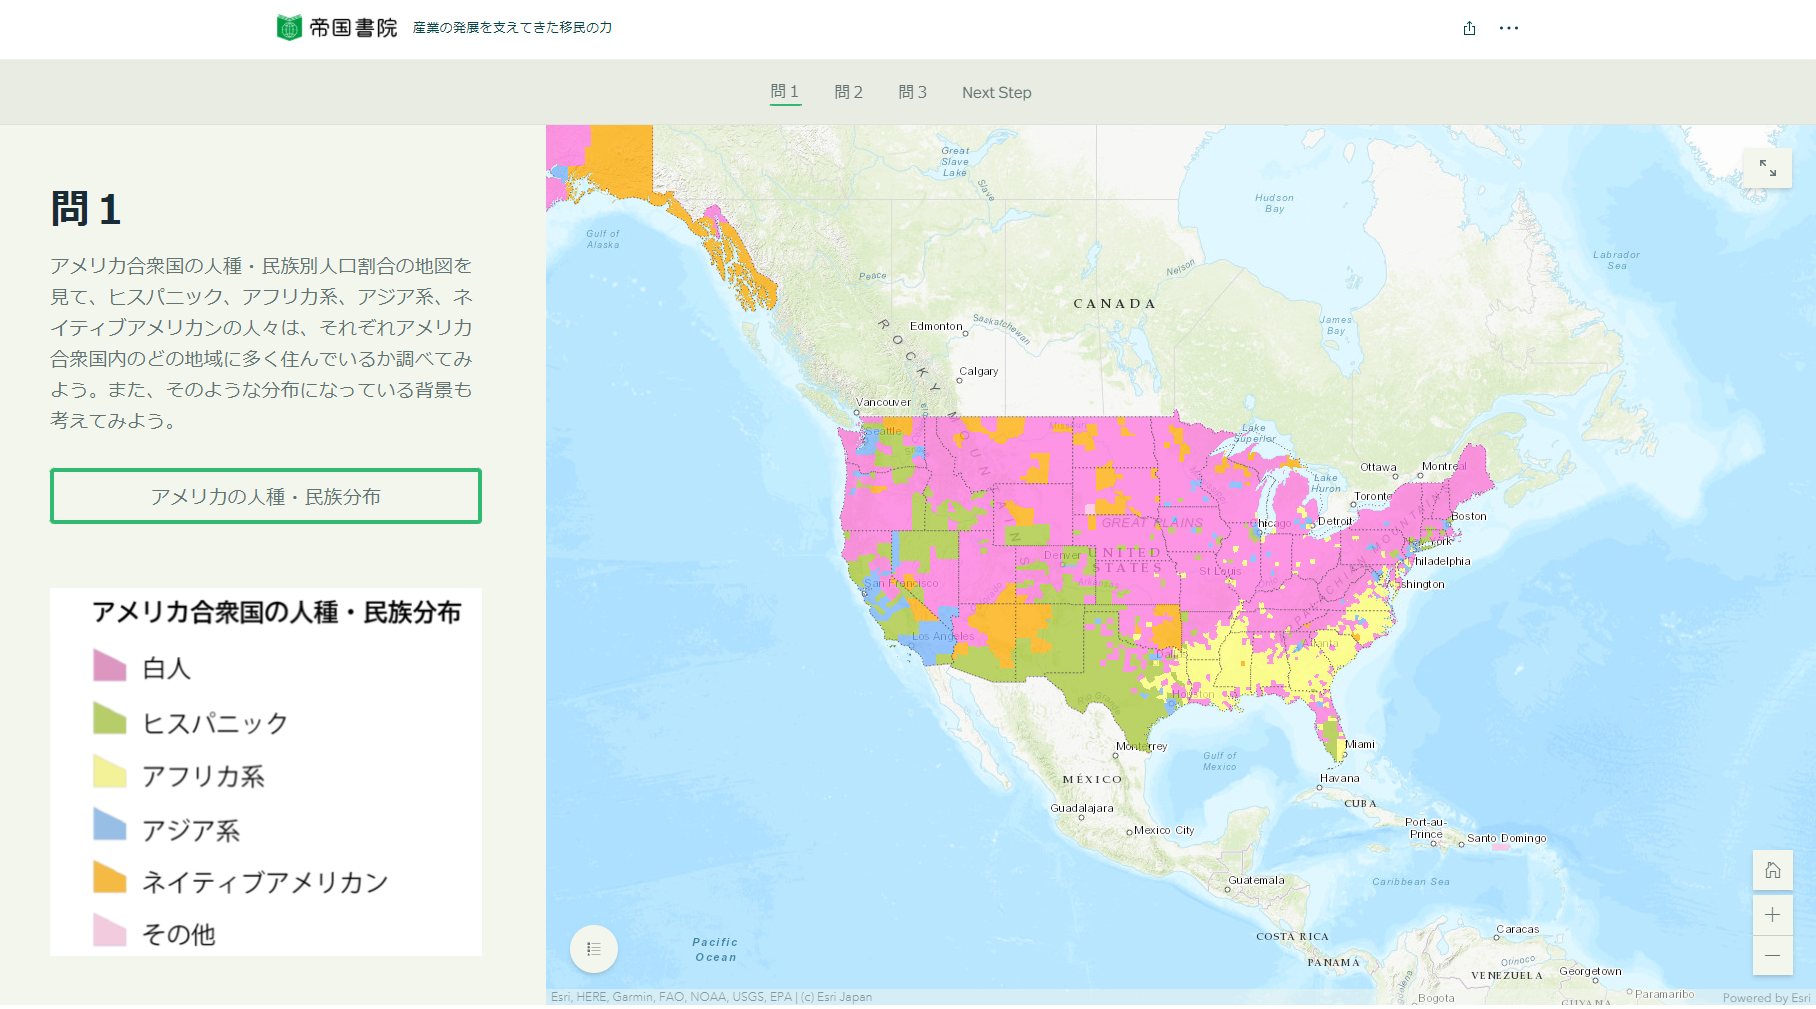Open the ellipsis options menu

[x=1509, y=28]
